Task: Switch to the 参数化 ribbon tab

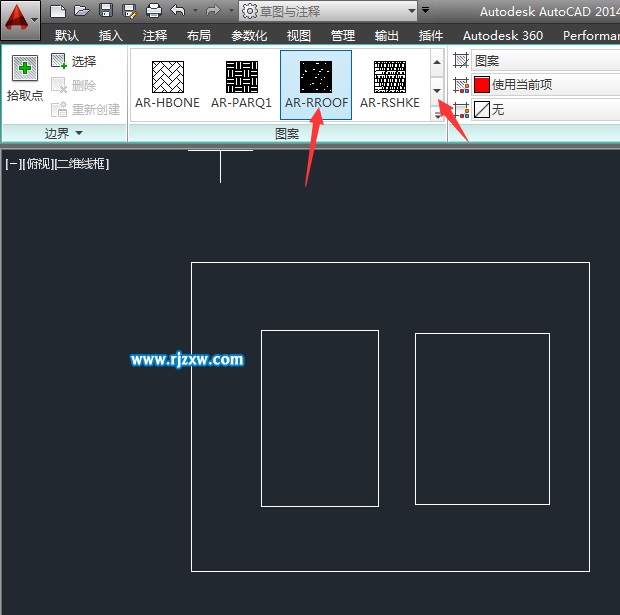Action: (249, 36)
